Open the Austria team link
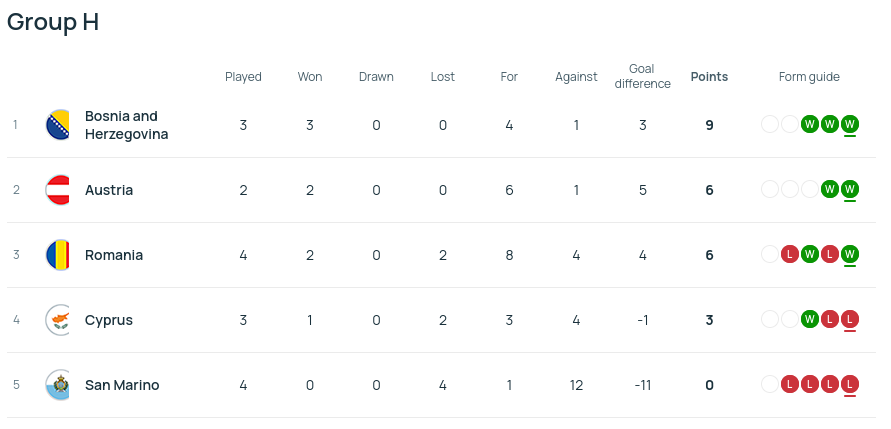The width and height of the screenshot is (891, 429). coord(109,190)
